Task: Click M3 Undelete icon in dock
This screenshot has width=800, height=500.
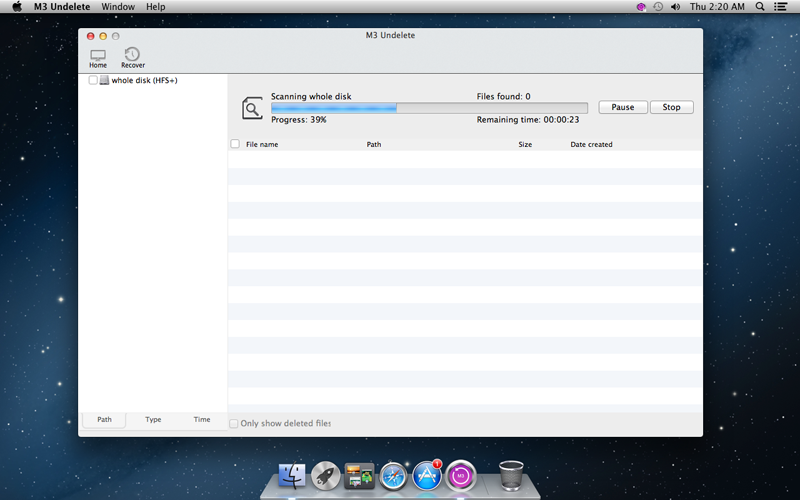Action: 461,475
